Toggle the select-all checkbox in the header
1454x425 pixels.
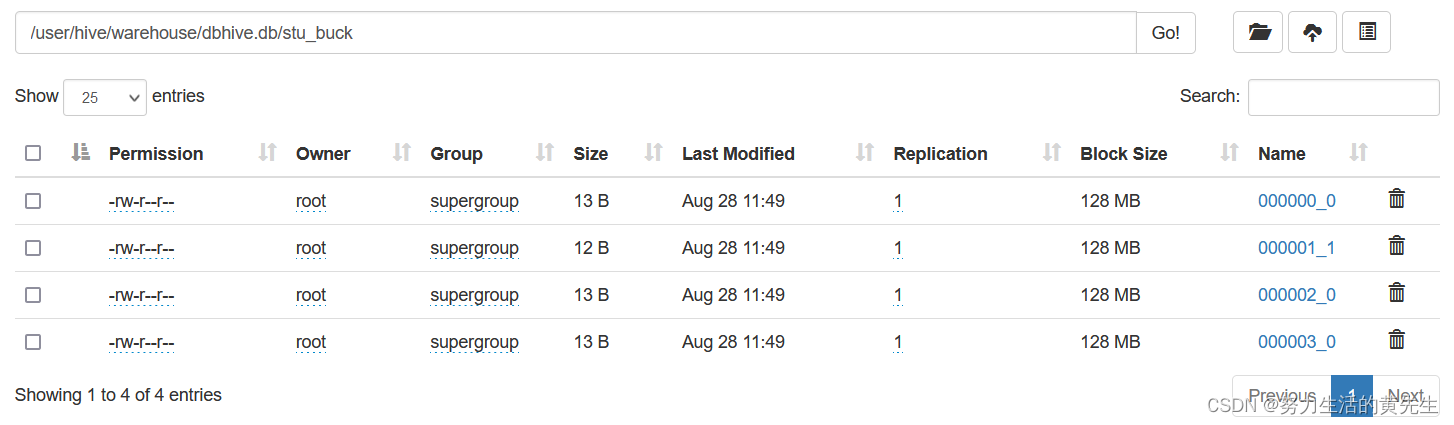[x=33, y=153]
